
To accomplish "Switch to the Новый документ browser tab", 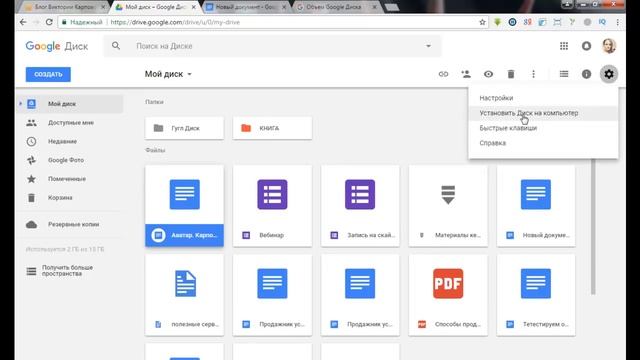I will point(247,7).
